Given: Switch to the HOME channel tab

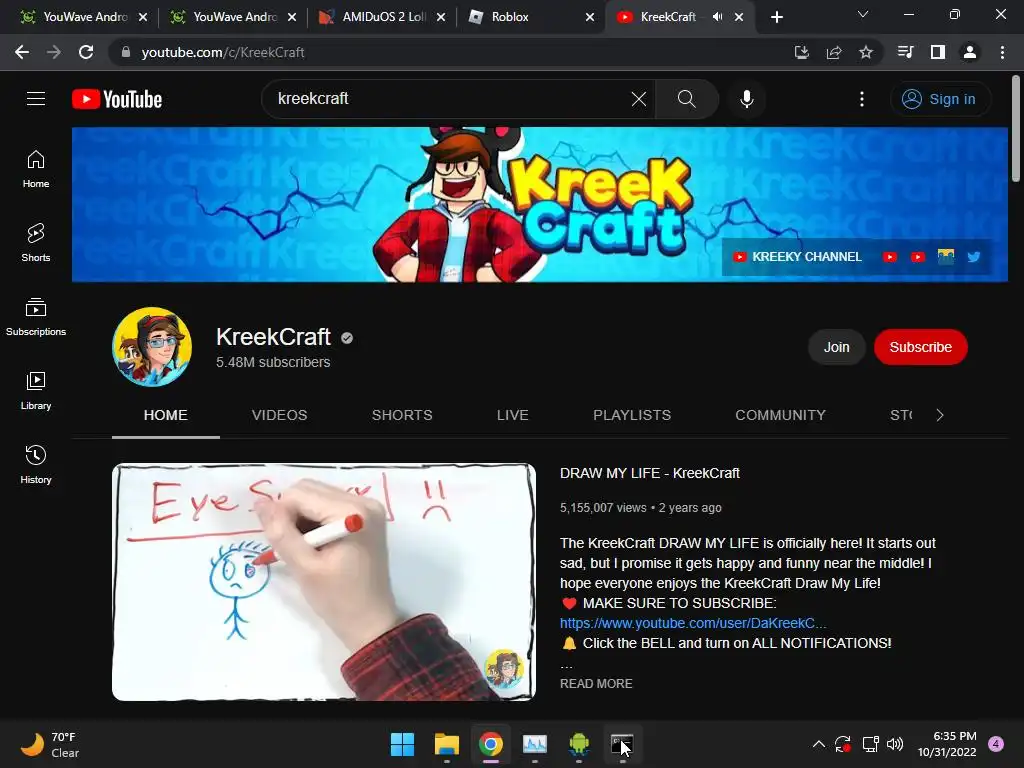Looking at the screenshot, I should [166, 415].
